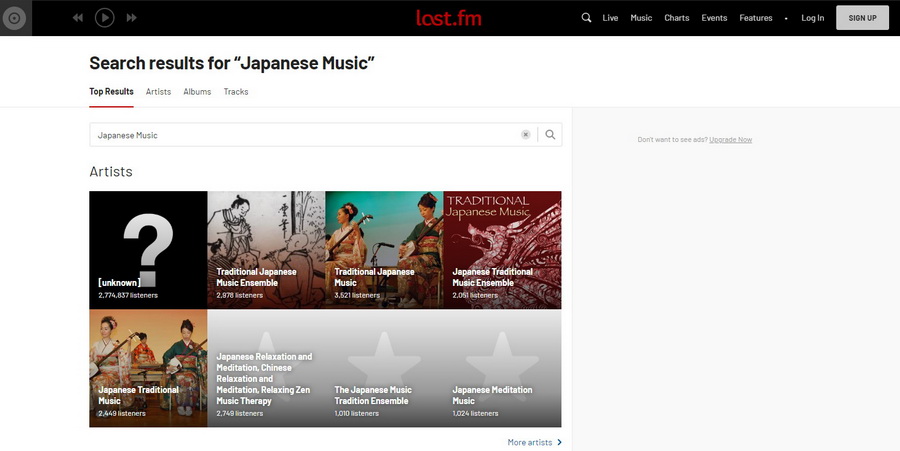This screenshot has width=900, height=451.
Task: Clear the search field with the X icon
Action: click(x=525, y=135)
